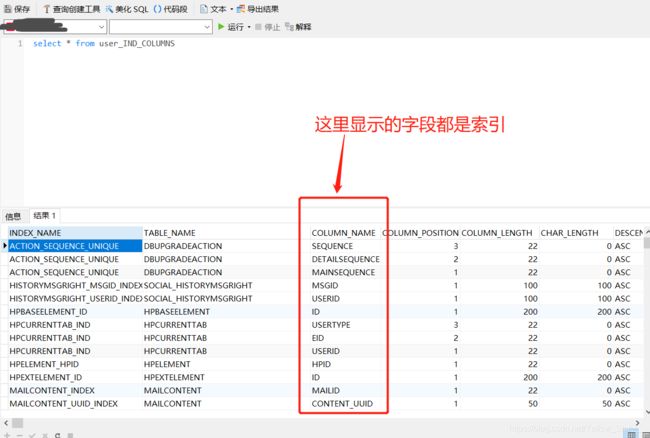Expand the 运行 run options arrow
This screenshot has height=438, width=650.
[249, 27]
